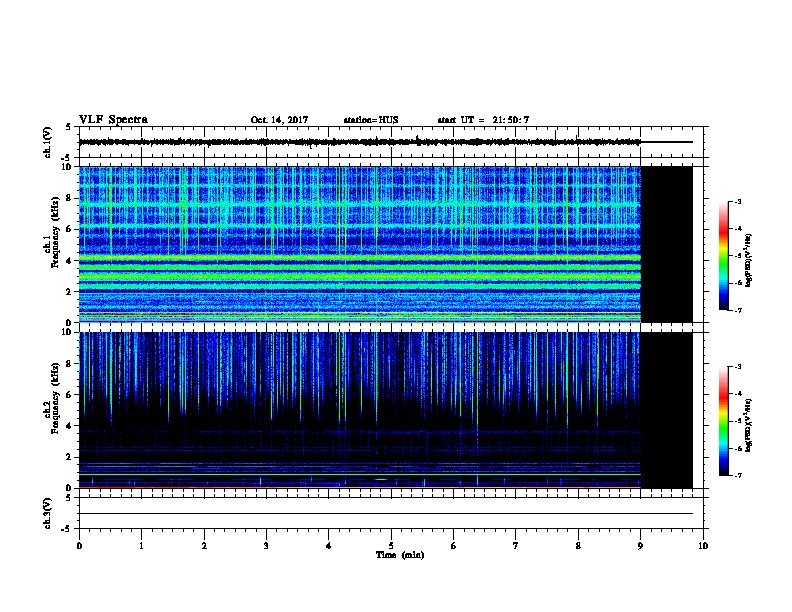Click the ch.2 spectrogram color scale bar
792x612 pixels.
pos(723,421)
